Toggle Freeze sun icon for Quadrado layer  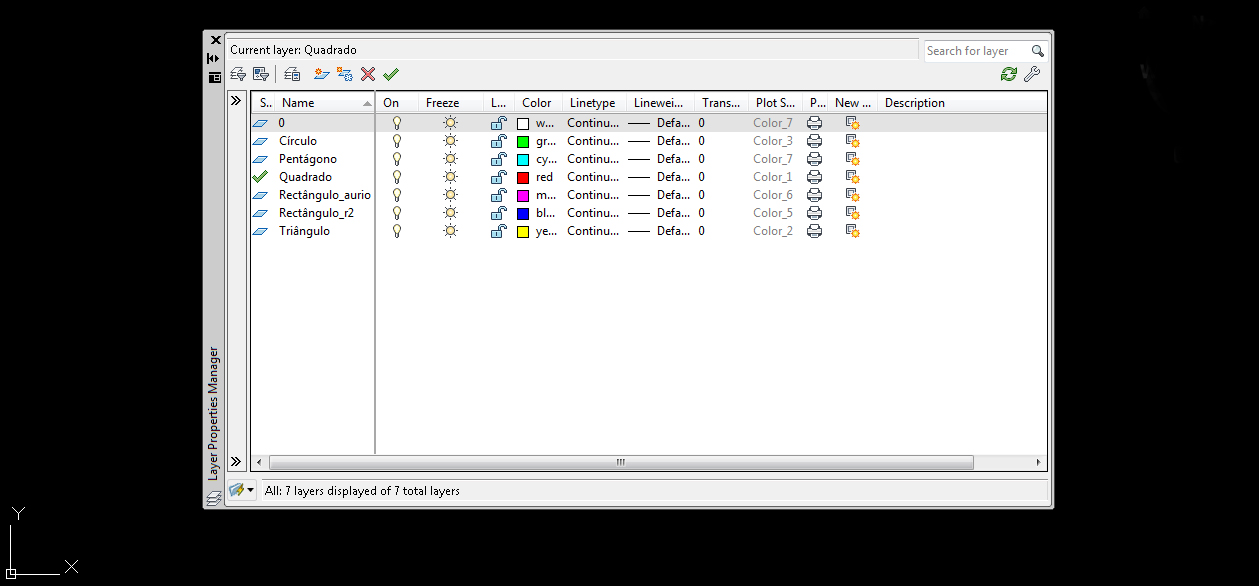point(451,177)
